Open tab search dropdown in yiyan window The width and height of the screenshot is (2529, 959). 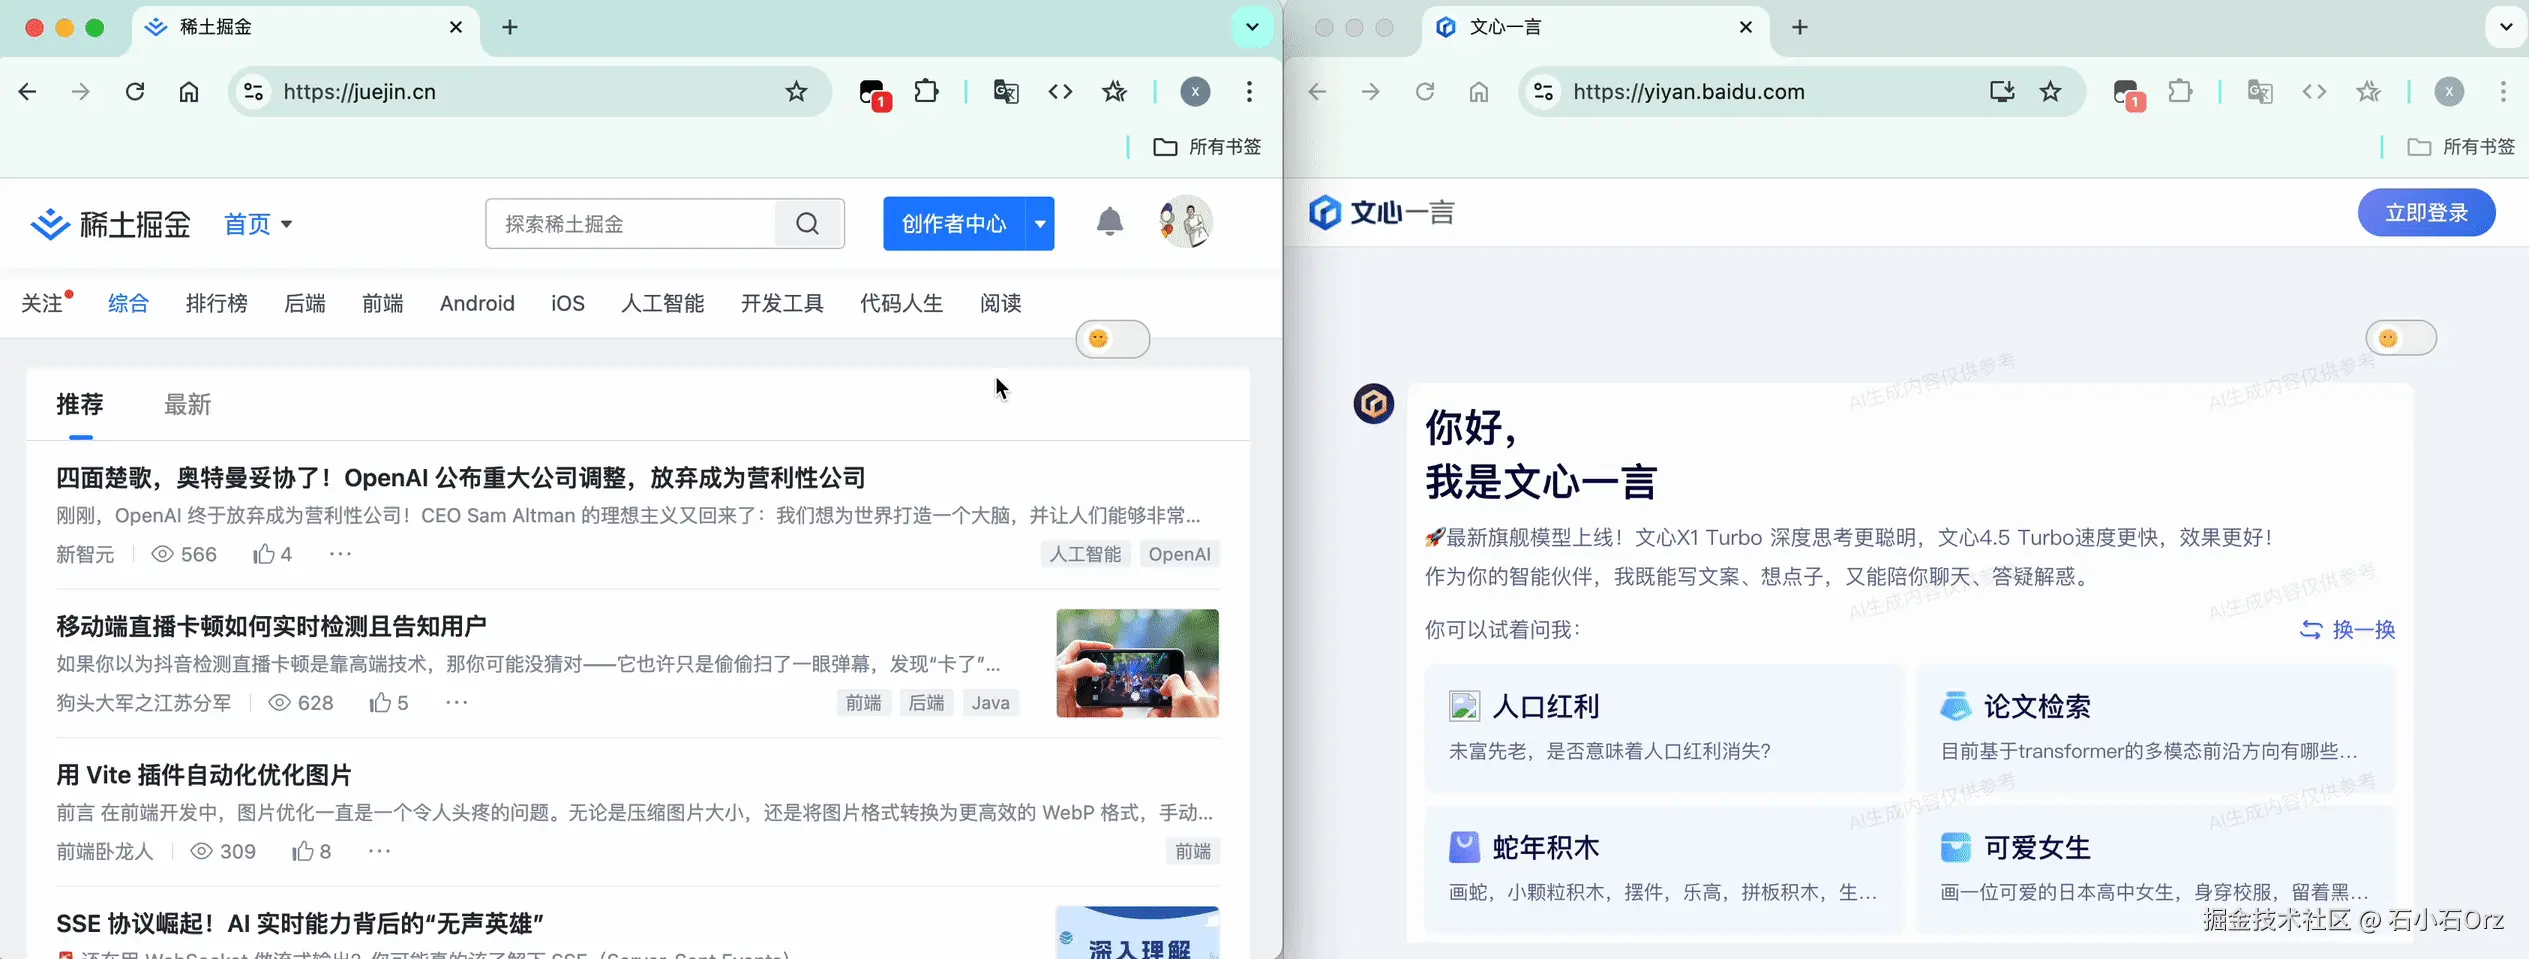2506,27
